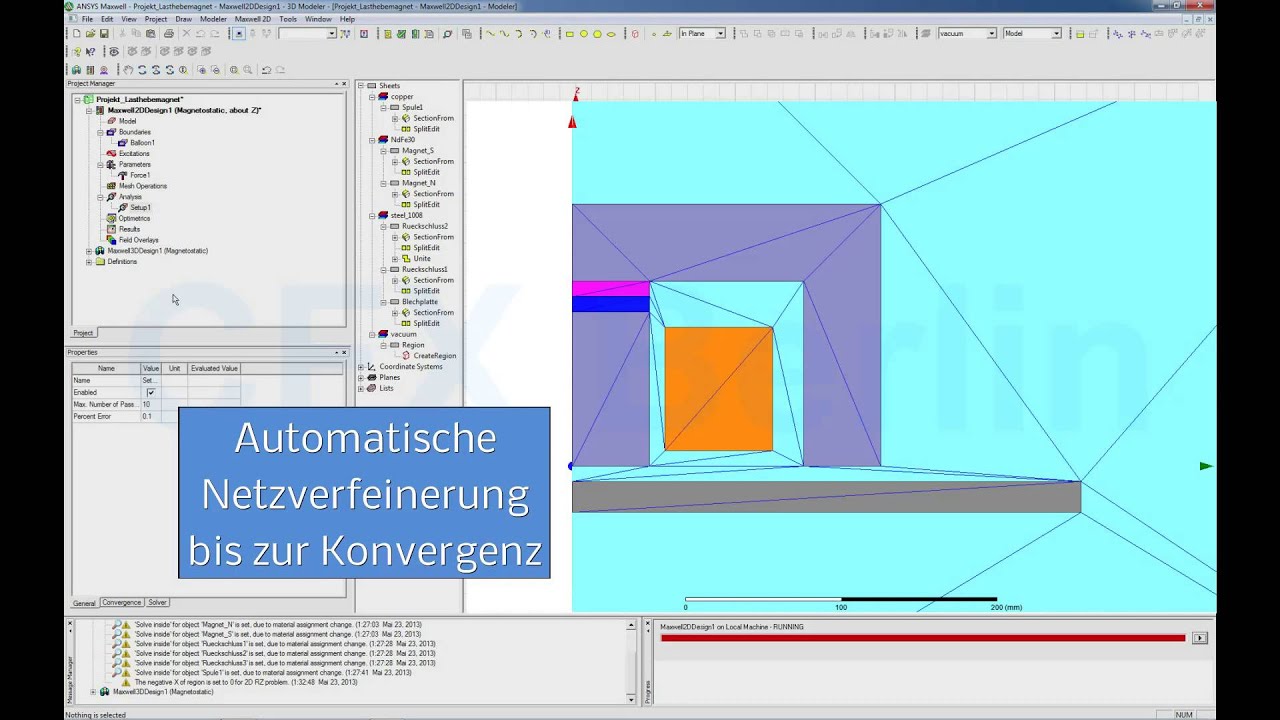Collapse the steel_1008 material group
The image size is (1280, 720).
372,215
